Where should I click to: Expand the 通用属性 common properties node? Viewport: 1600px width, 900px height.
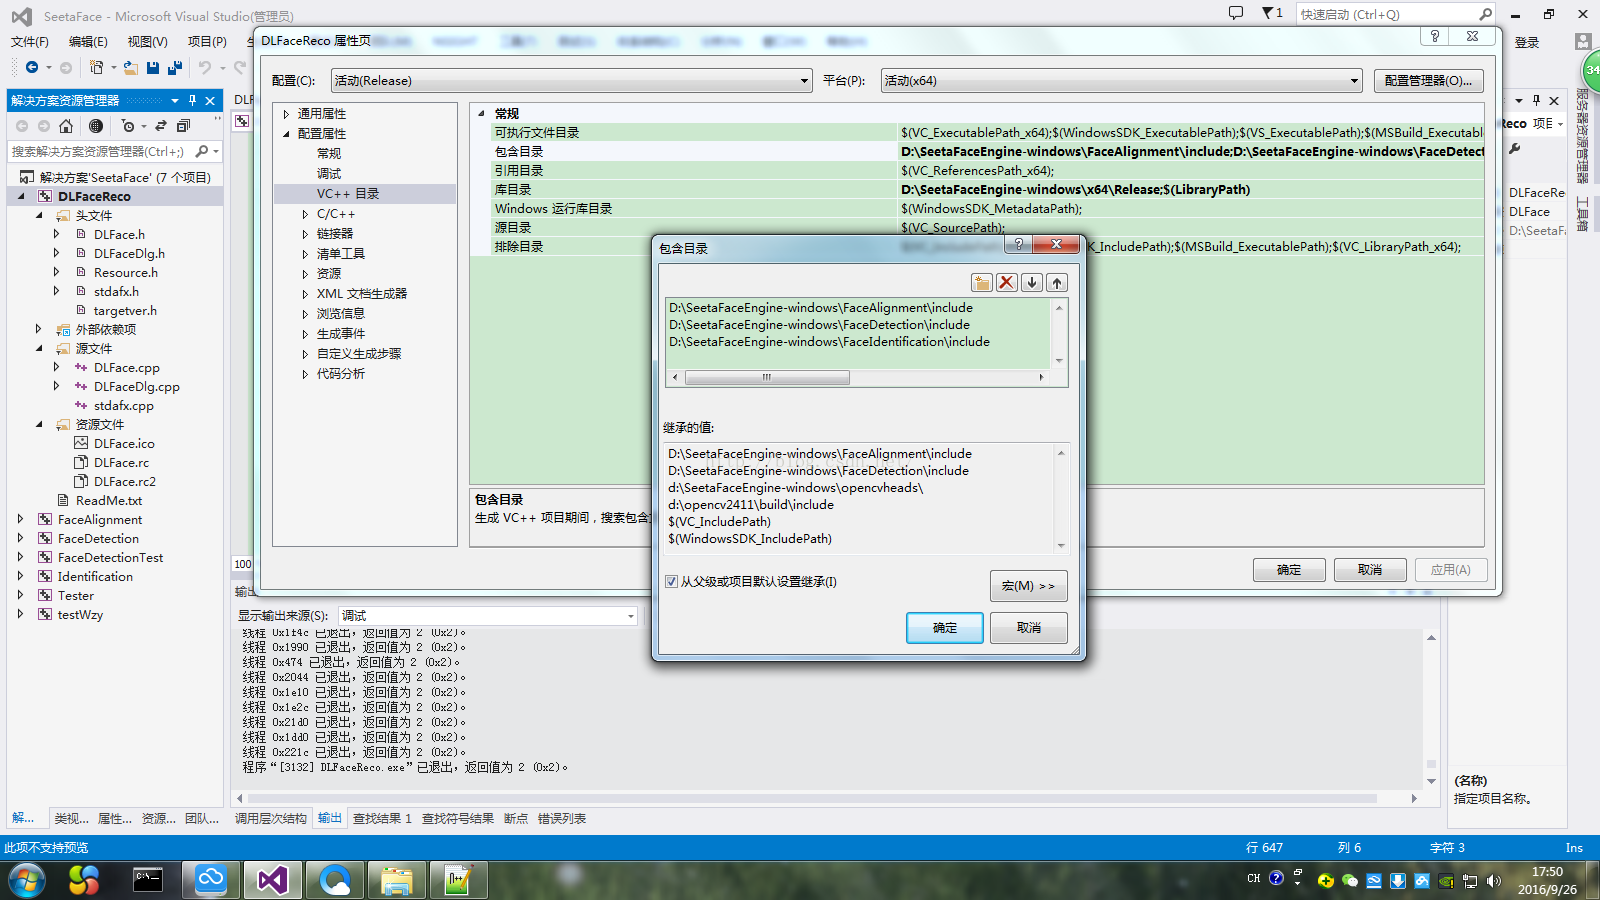[287, 114]
